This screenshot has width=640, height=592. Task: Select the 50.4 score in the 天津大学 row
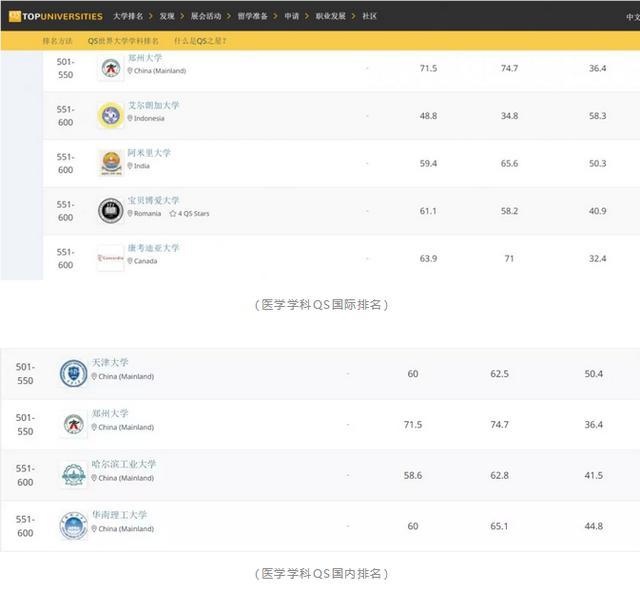[593, 374]
